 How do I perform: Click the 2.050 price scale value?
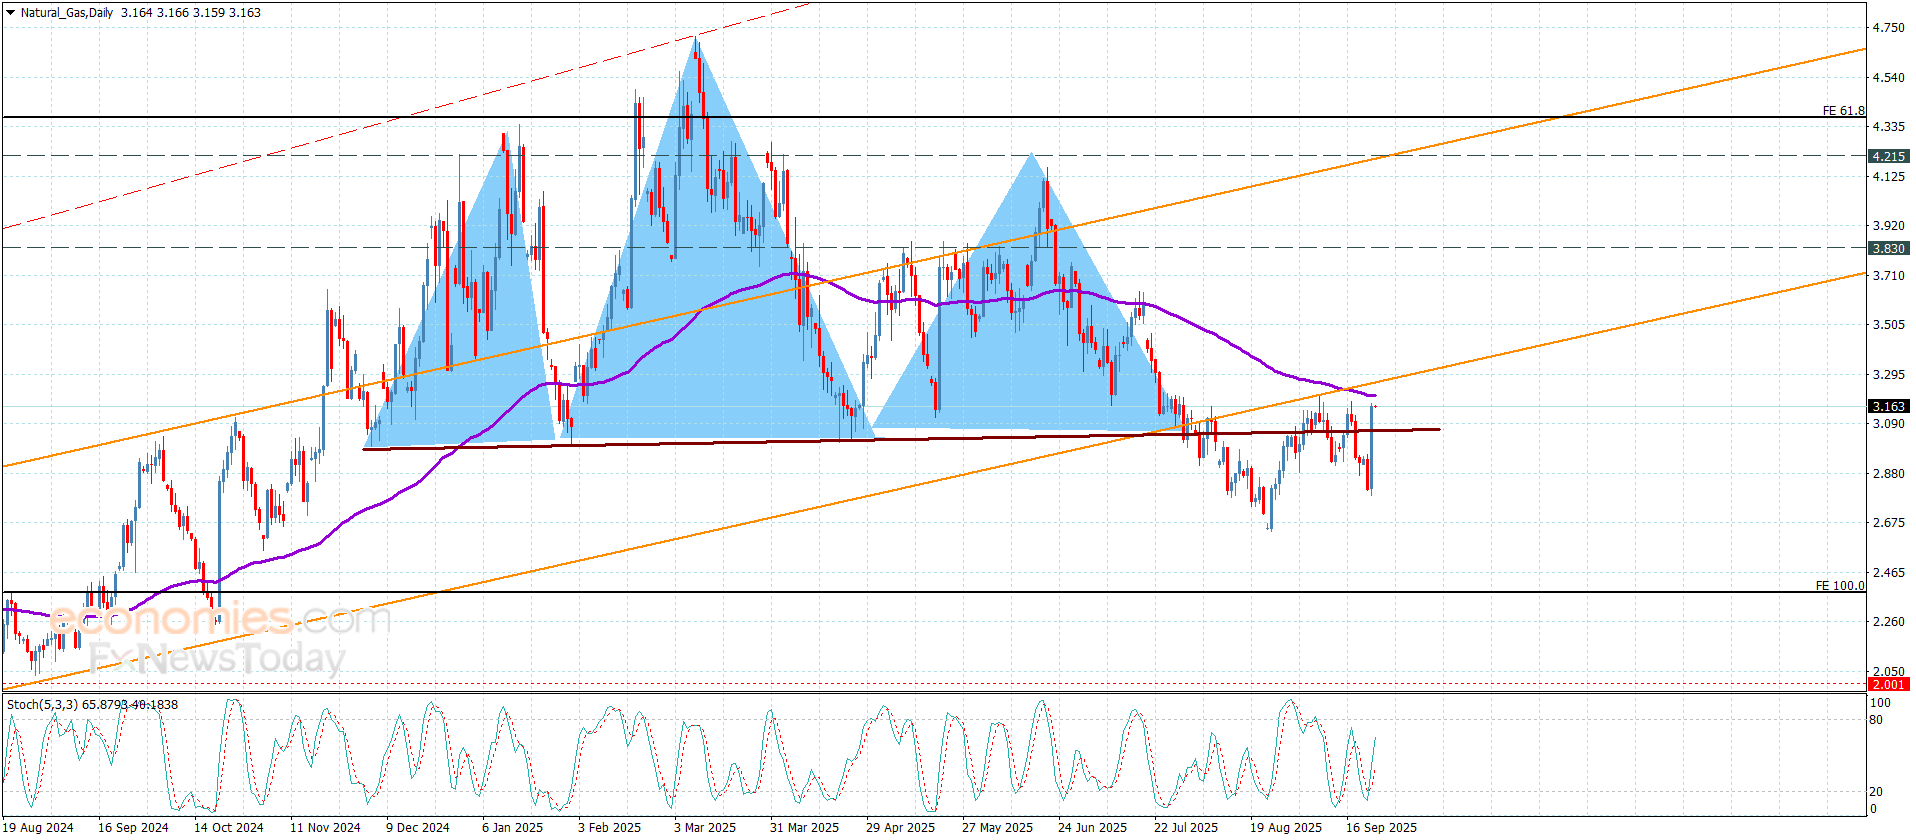click(1888, 672)
